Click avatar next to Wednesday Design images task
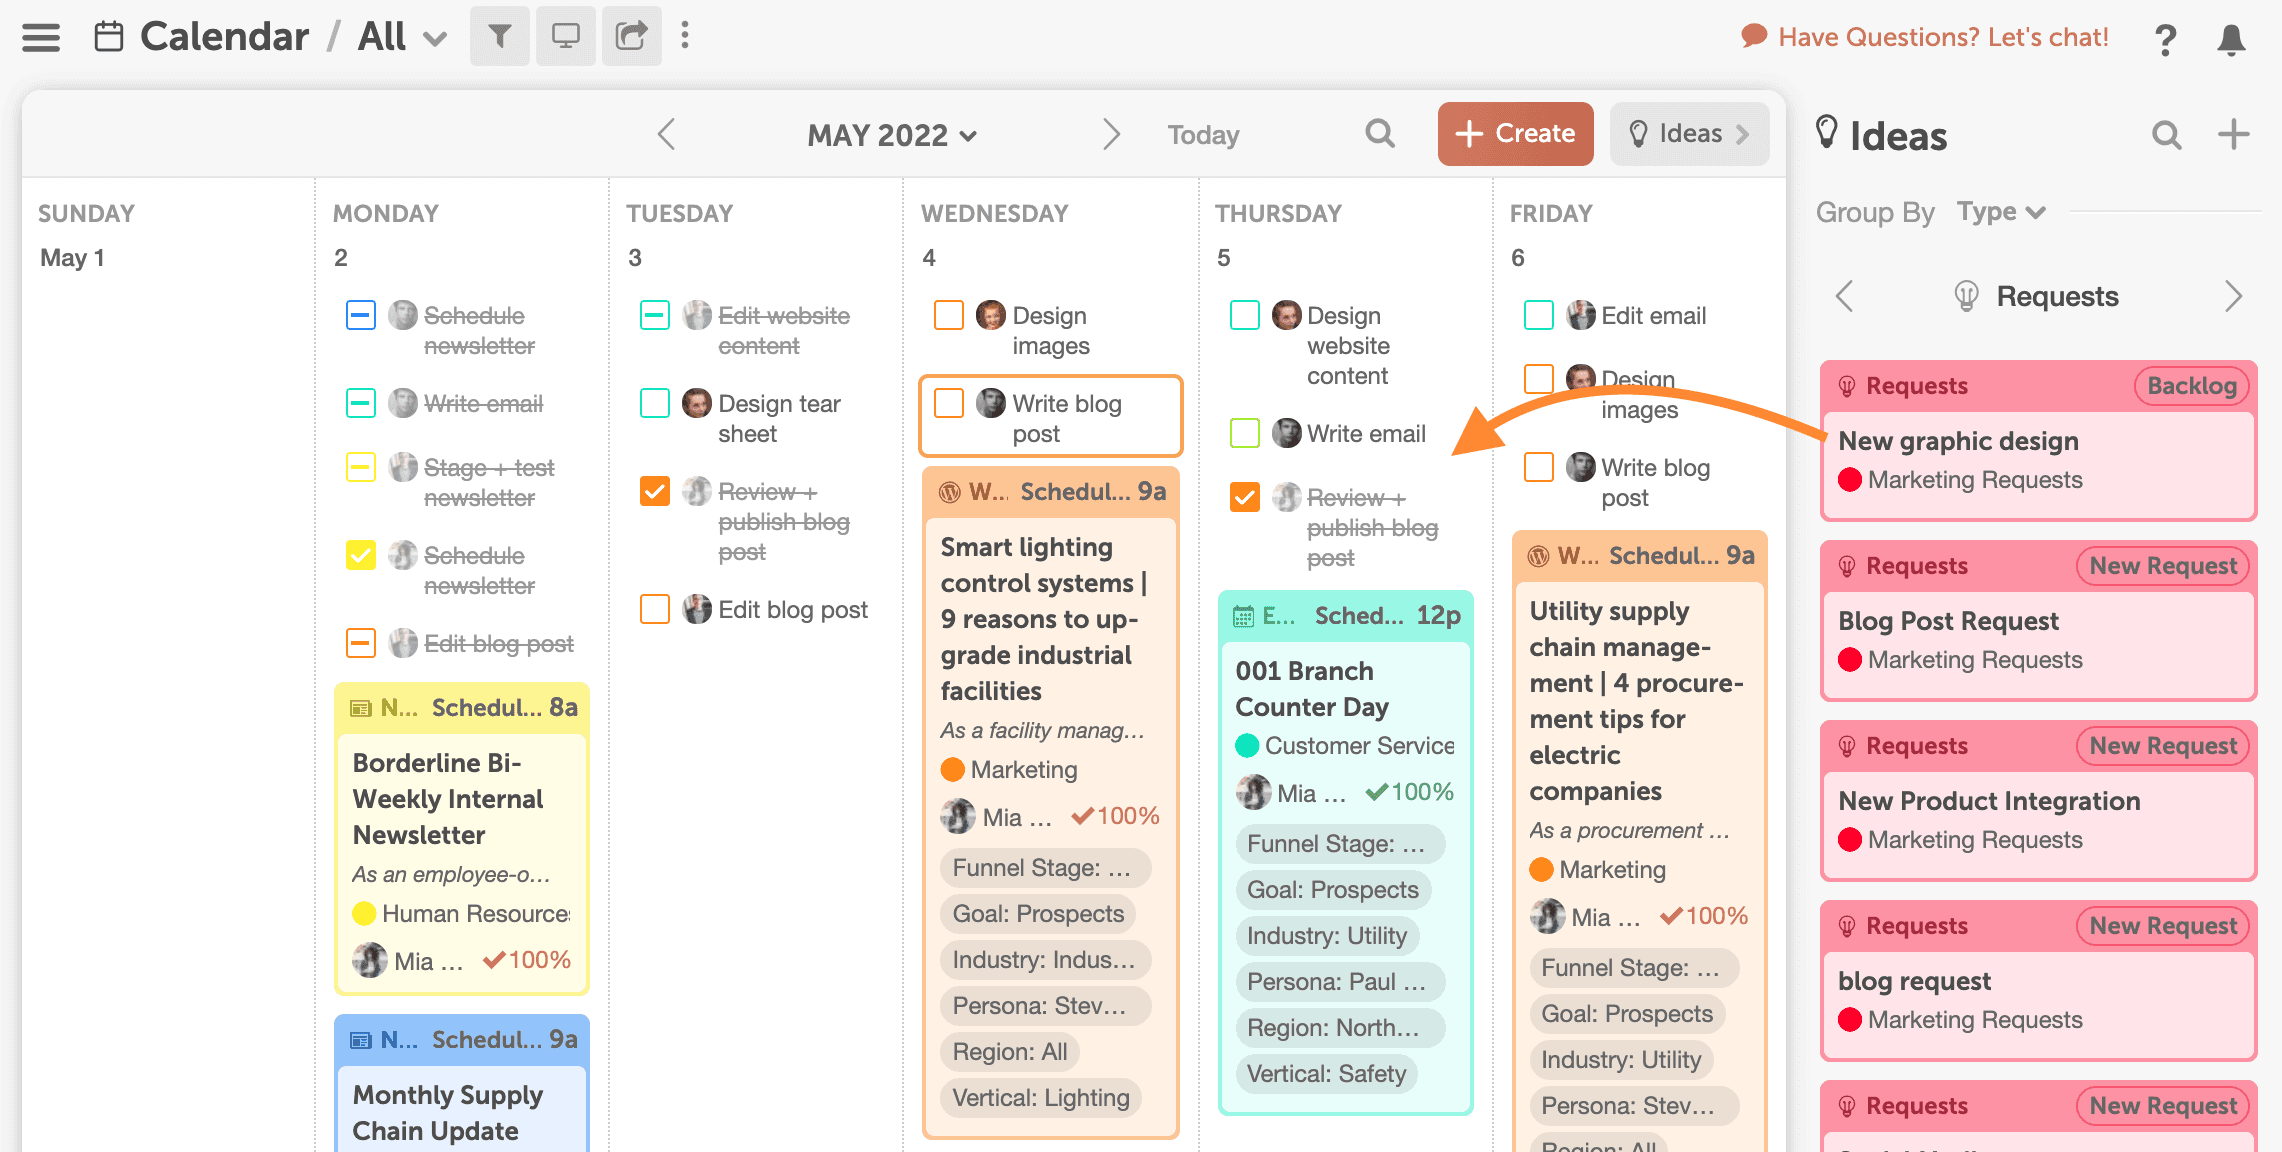Viewport: 2282px width, 1152px height. click(991, 315)
